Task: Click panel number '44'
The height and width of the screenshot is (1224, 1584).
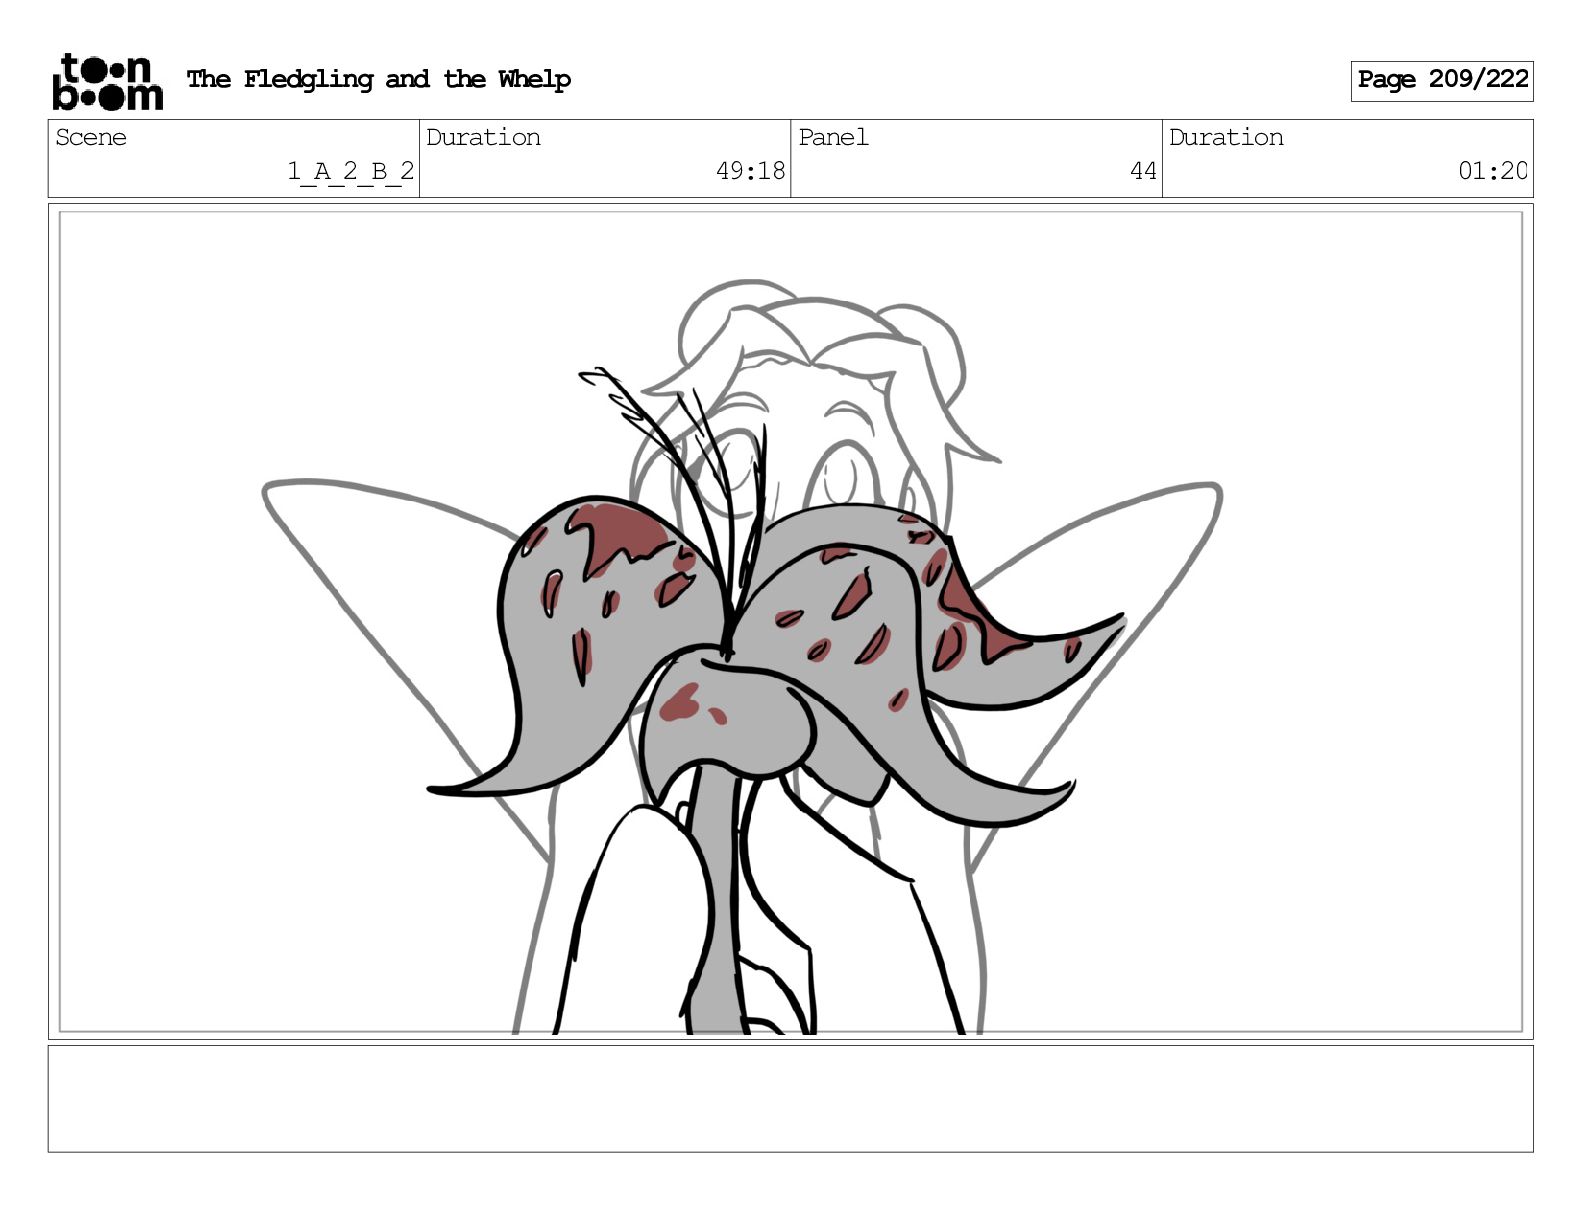Action: [x=1143, y=171]
